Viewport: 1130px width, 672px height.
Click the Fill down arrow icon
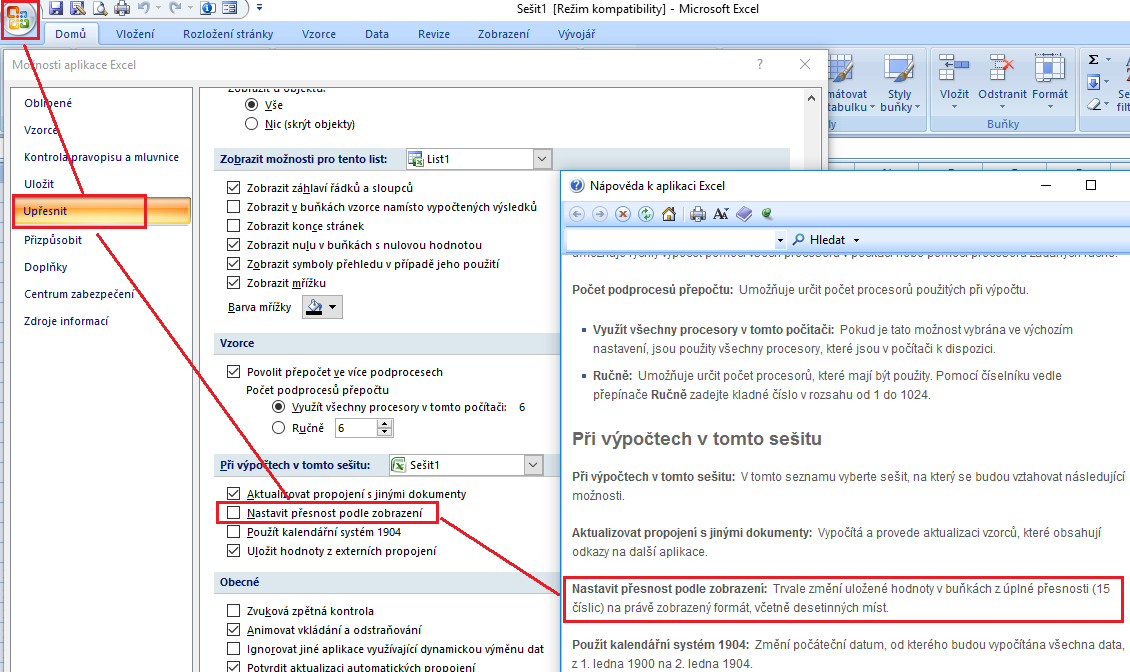point(1093,82)
